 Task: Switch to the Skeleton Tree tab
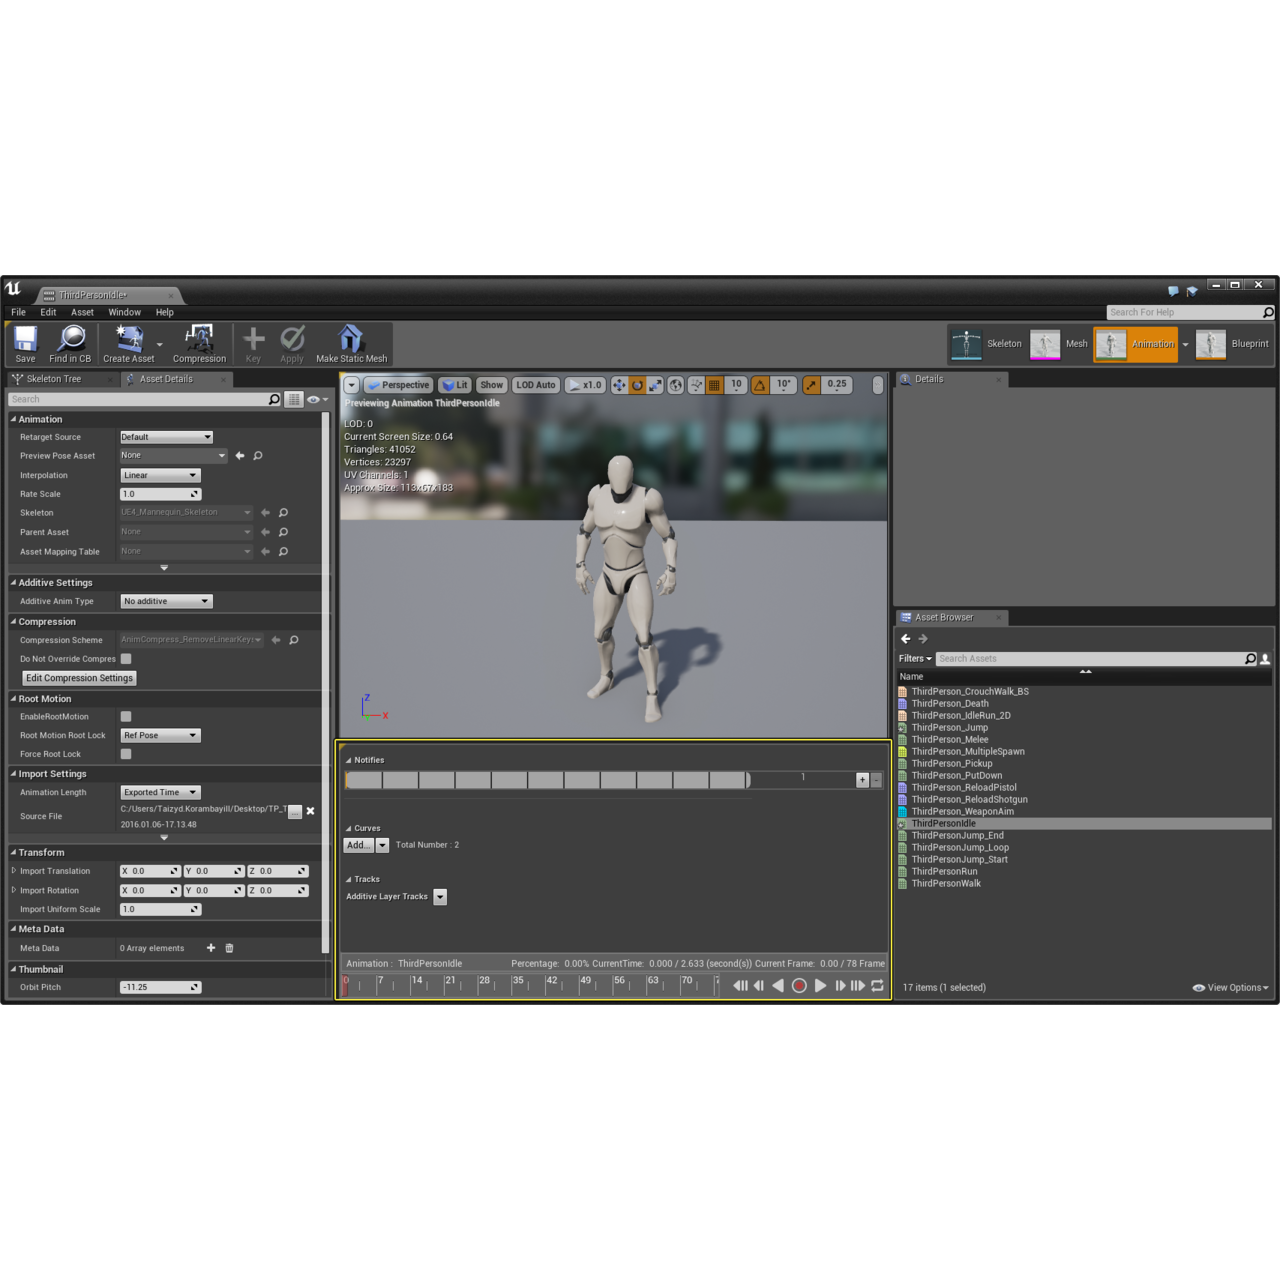click(54, 379)
